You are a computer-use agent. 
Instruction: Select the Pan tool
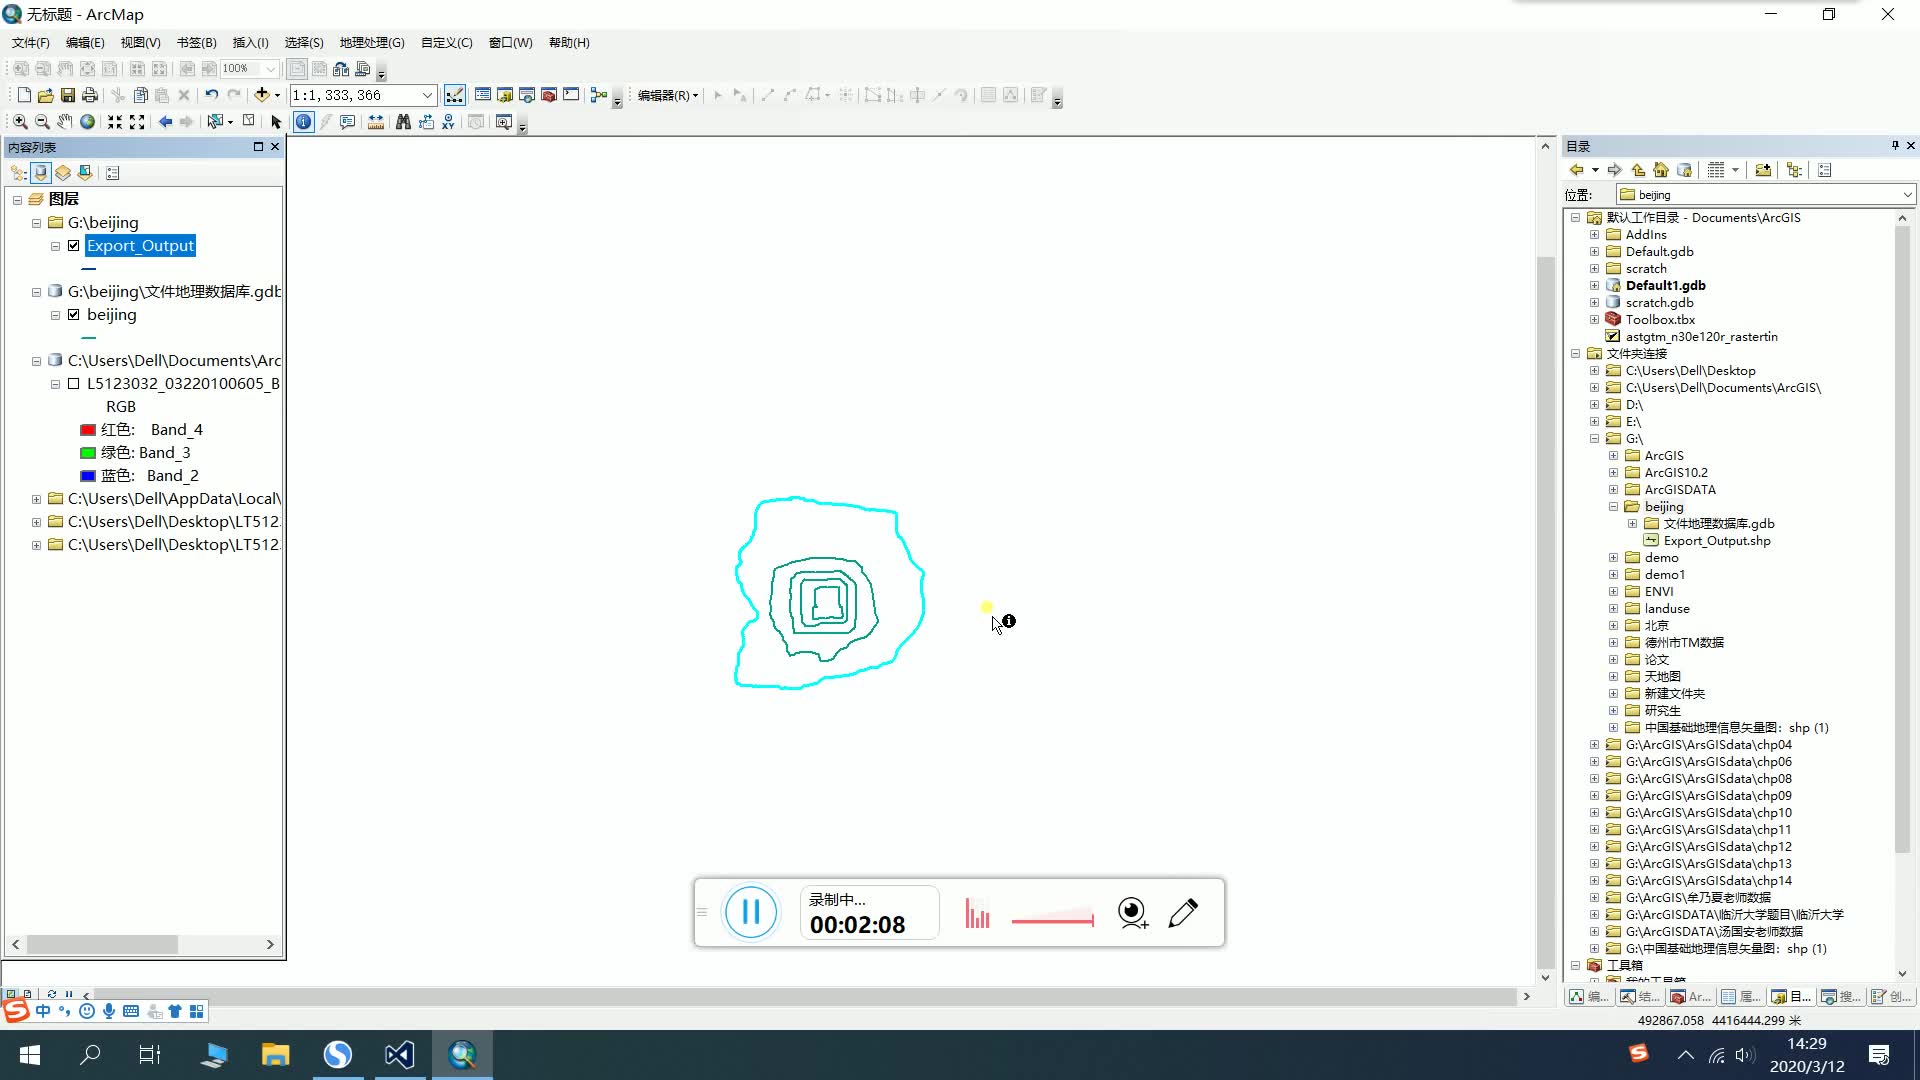click(x=64, y=122)
